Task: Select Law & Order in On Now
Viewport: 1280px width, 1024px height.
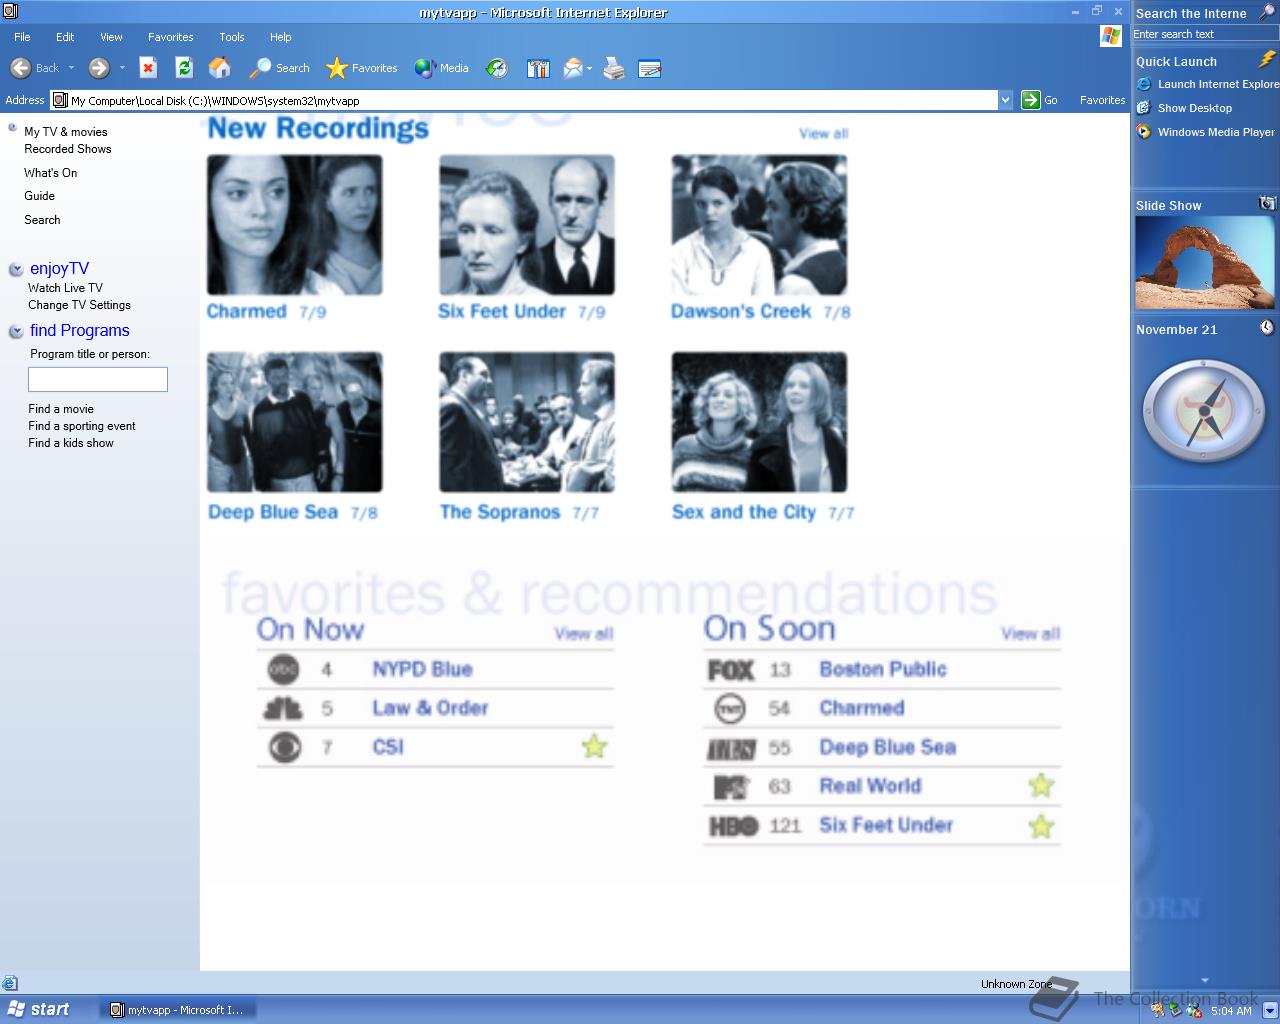Action: point(430,708)
